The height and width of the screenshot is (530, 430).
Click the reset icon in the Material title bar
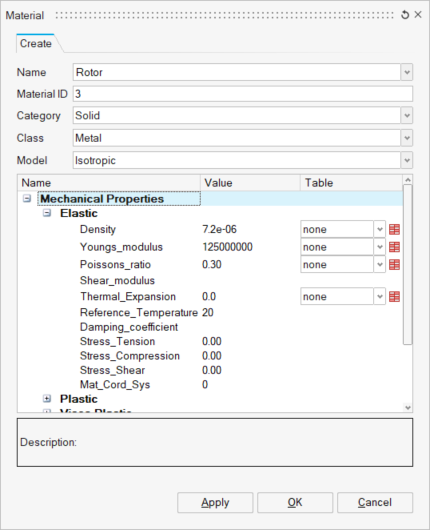click(405, 15)
